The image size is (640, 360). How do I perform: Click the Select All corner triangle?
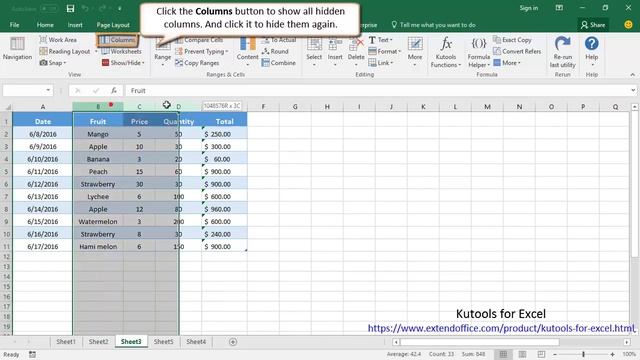click(x=7, y=107)
